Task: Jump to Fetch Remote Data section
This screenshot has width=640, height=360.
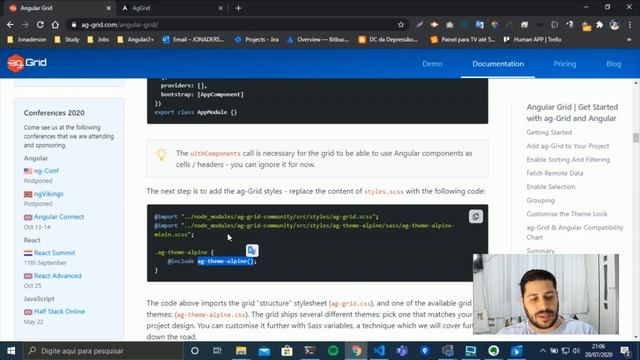Action: coord(555,173)
